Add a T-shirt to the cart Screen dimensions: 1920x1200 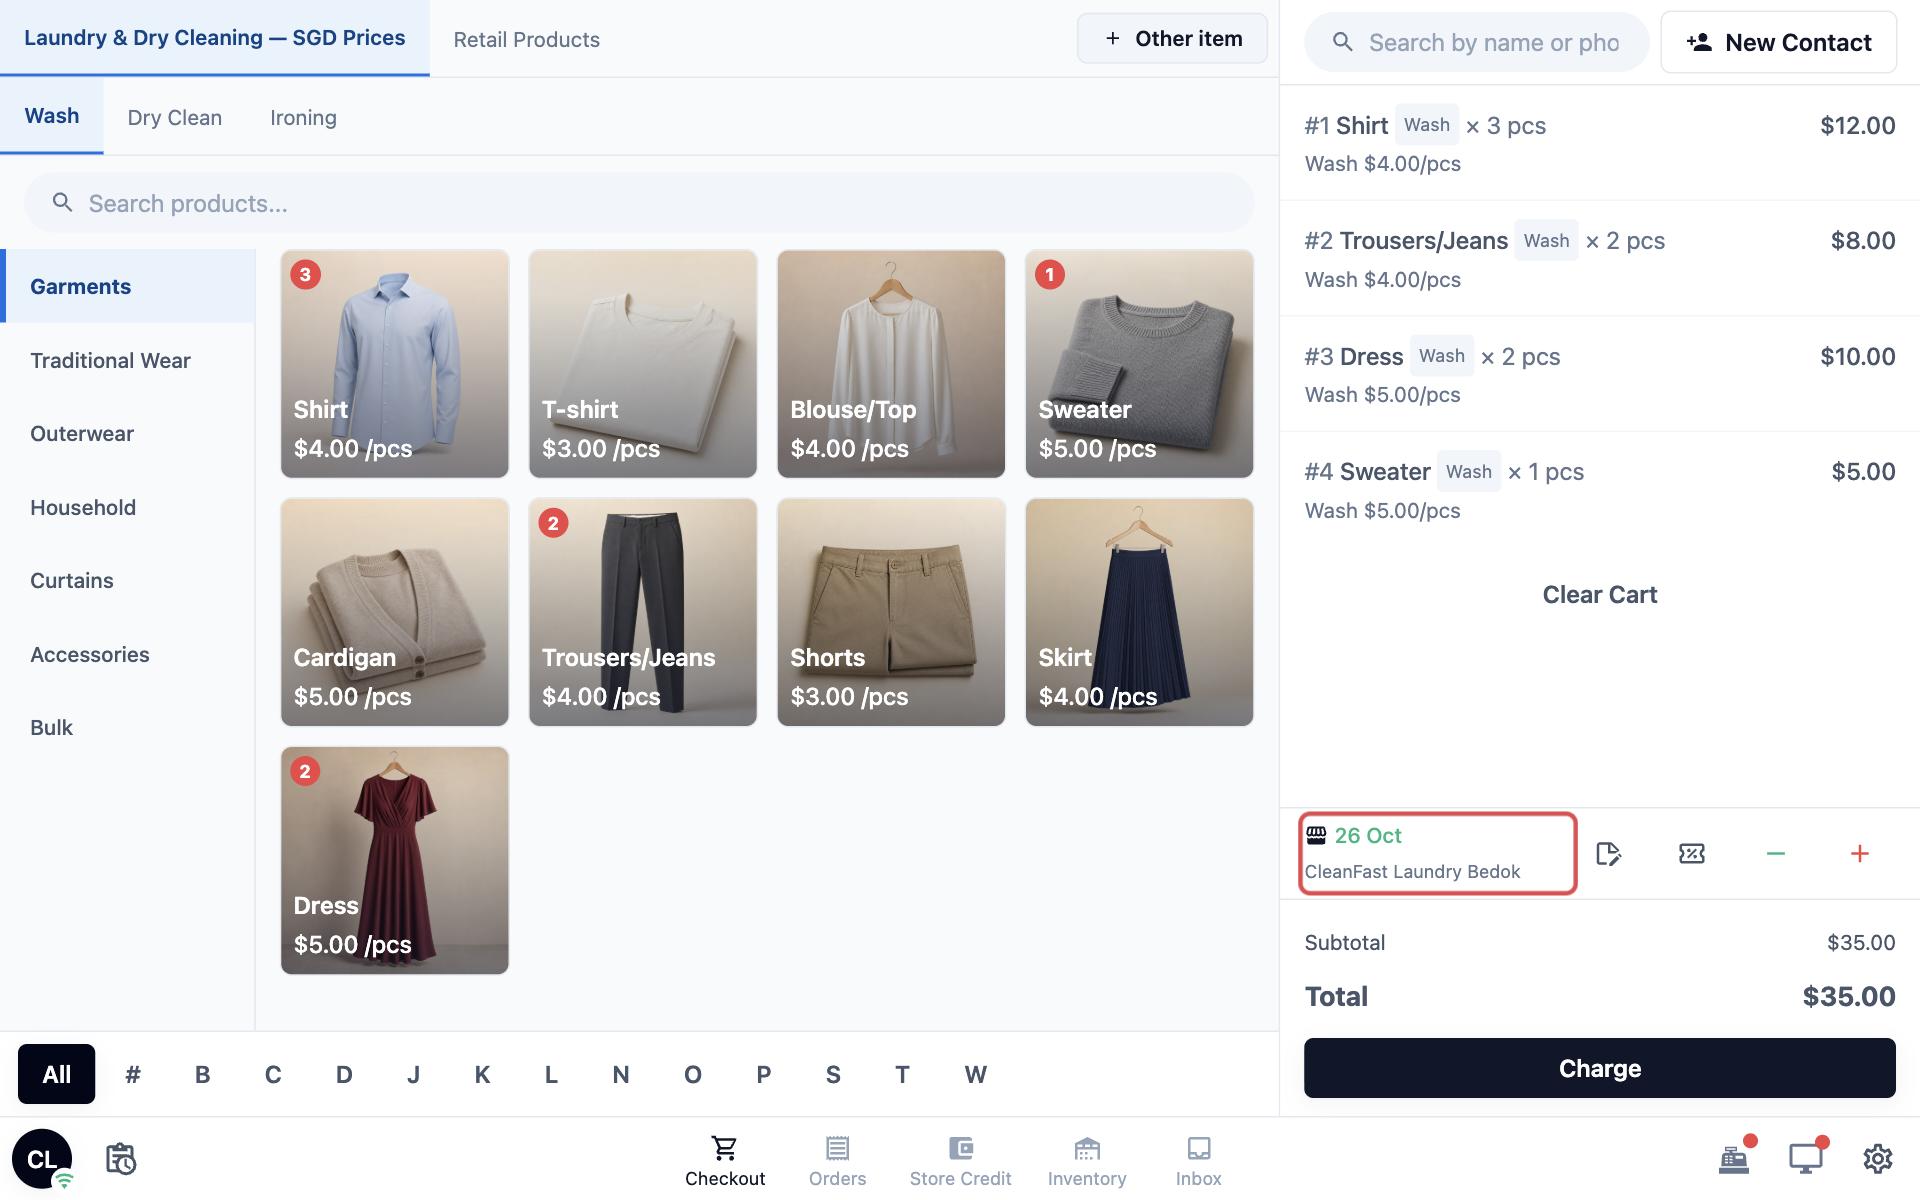point(643,364)
